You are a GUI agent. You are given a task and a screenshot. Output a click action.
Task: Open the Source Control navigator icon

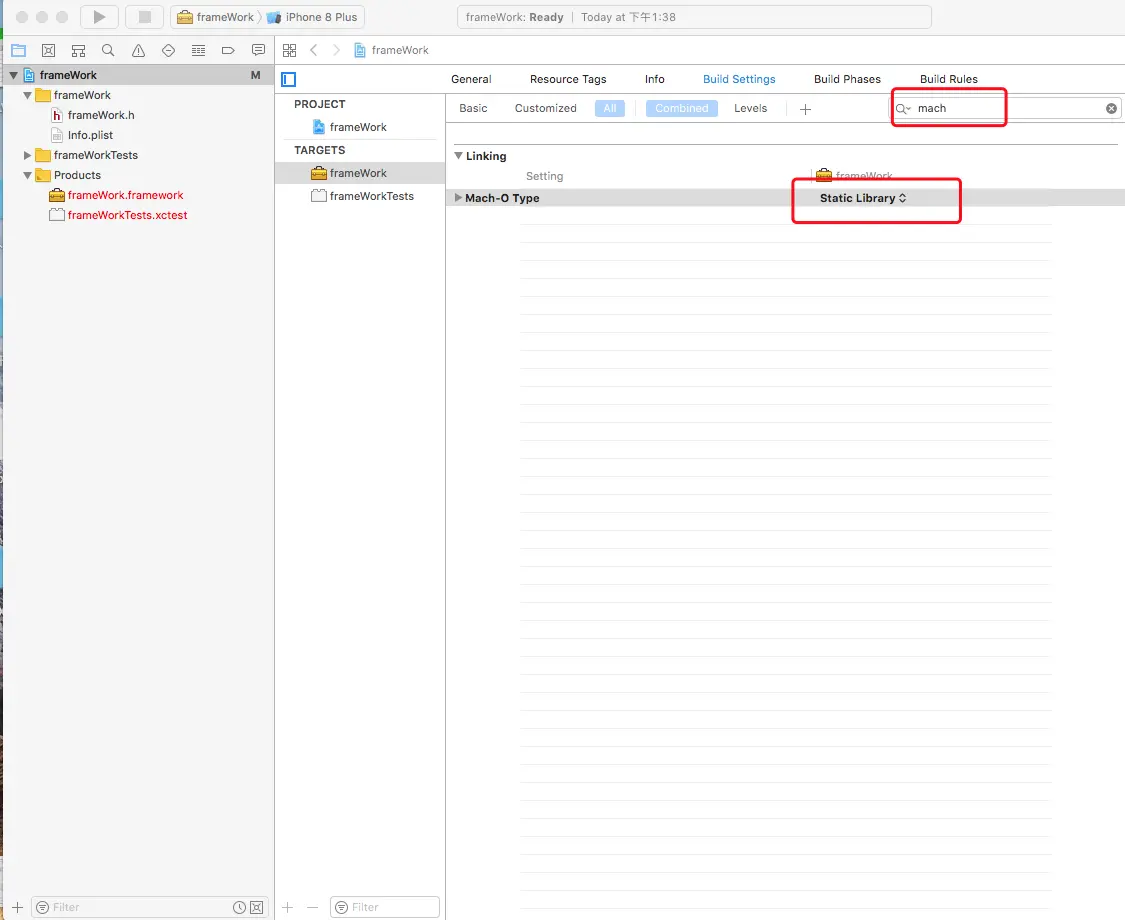(x=49, y=50)
